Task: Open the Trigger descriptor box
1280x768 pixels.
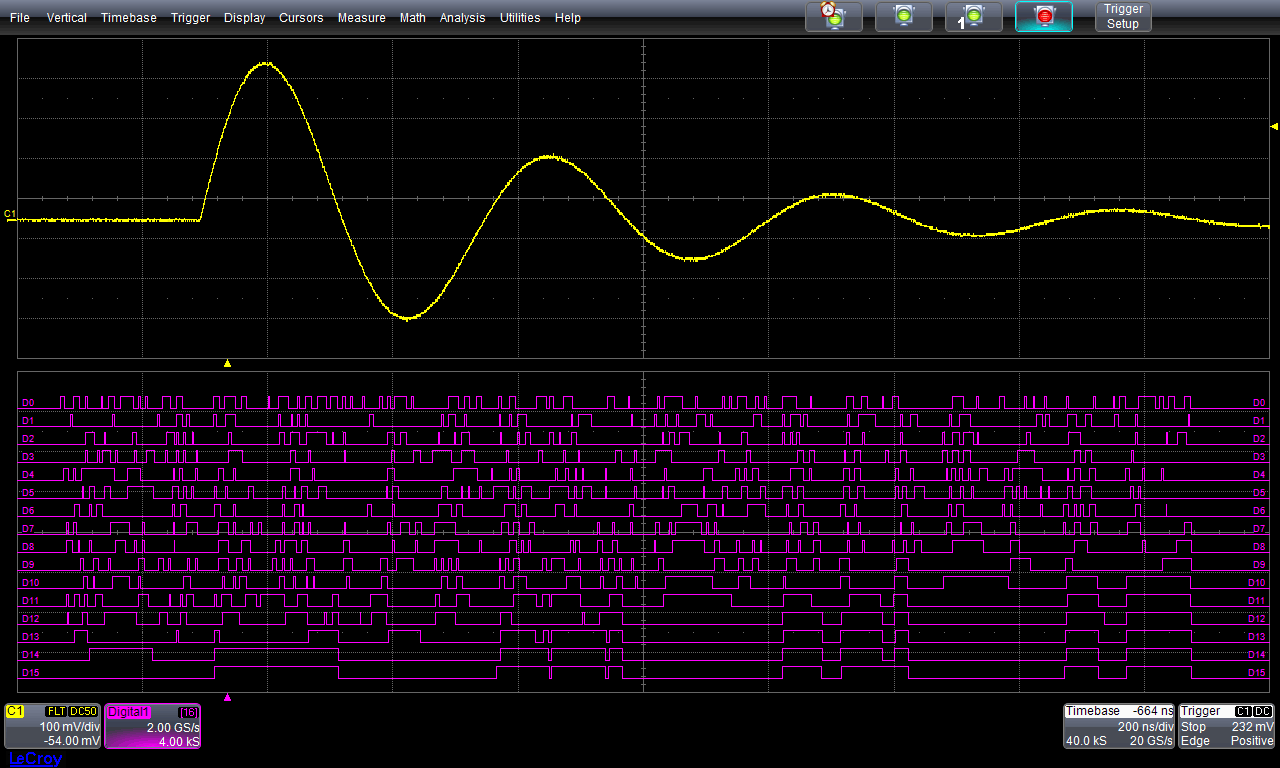Action: (x=1227, y=726)
